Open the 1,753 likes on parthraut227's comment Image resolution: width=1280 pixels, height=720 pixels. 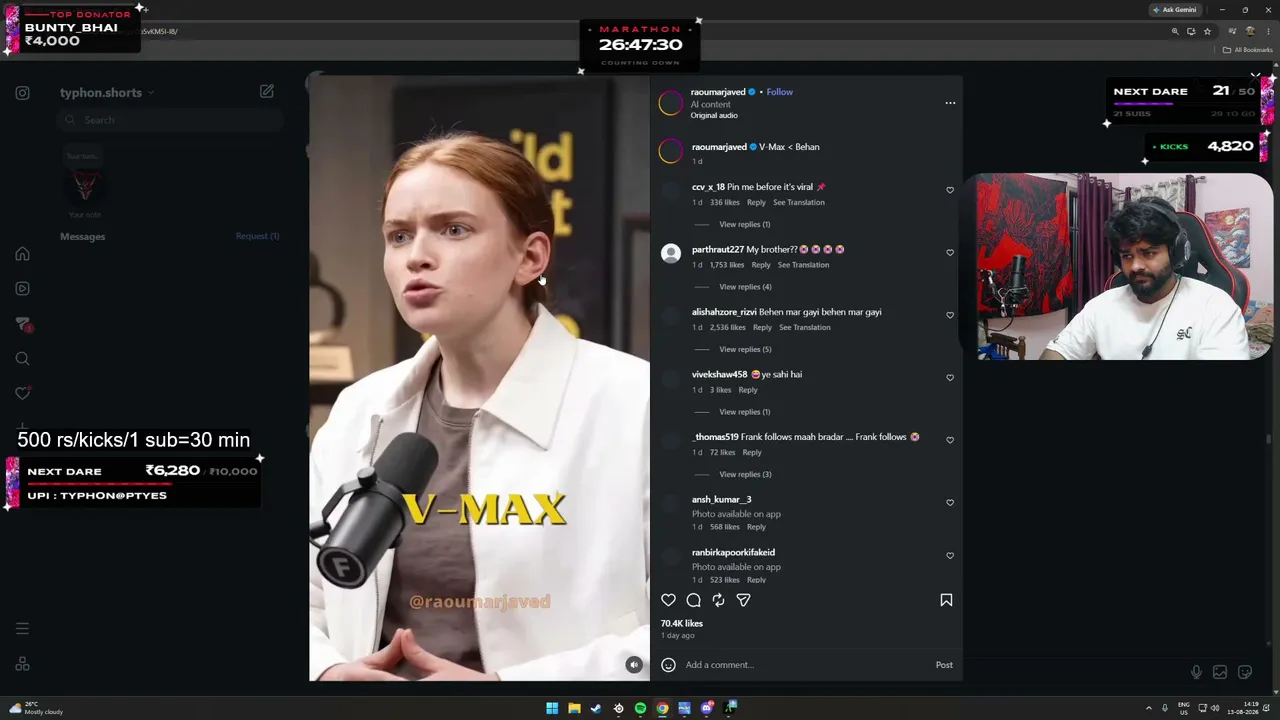point(727,265)
